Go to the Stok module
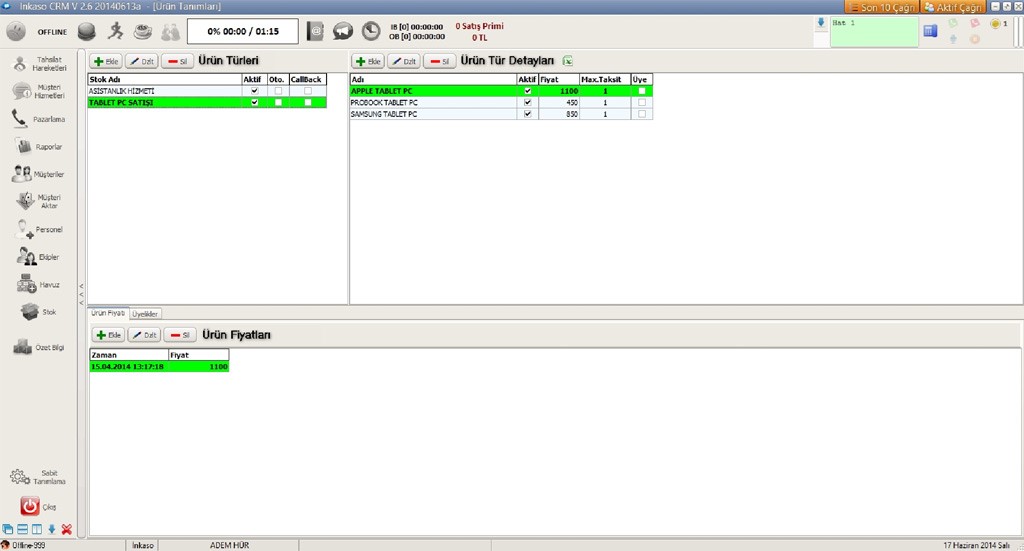This screenshot has width=1024, height=551. (37, 312)
